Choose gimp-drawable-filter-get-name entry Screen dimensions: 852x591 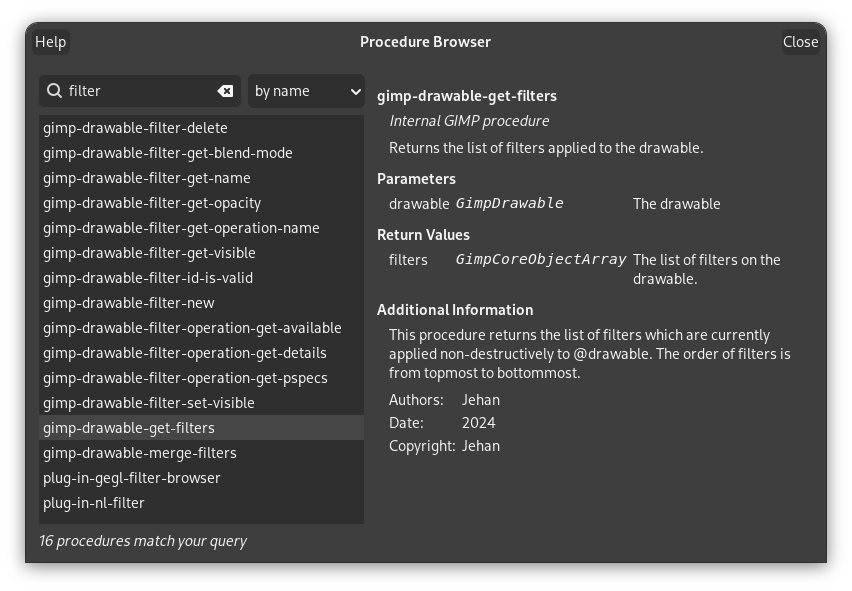coord(146,178)
